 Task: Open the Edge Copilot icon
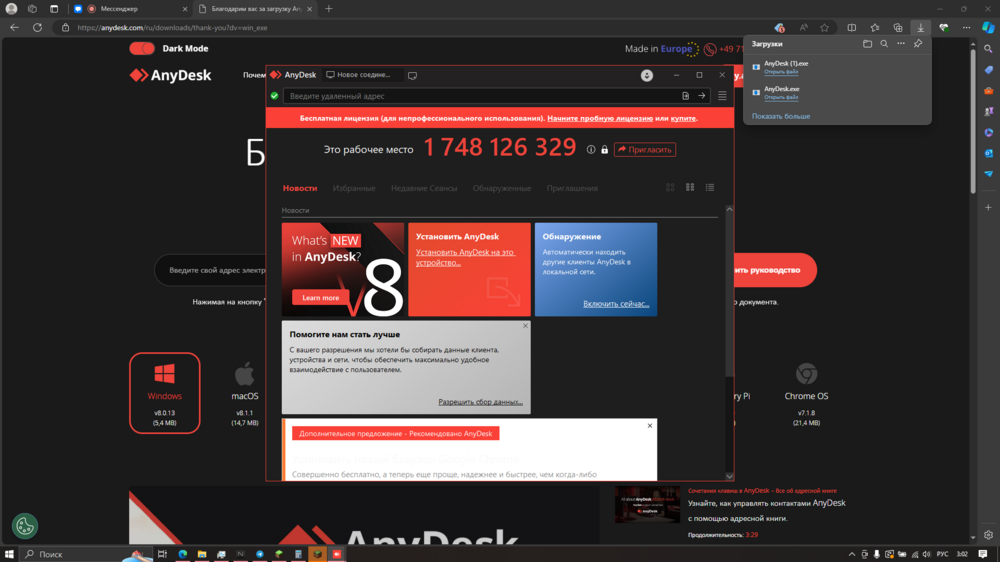click(x=988, y=27)
